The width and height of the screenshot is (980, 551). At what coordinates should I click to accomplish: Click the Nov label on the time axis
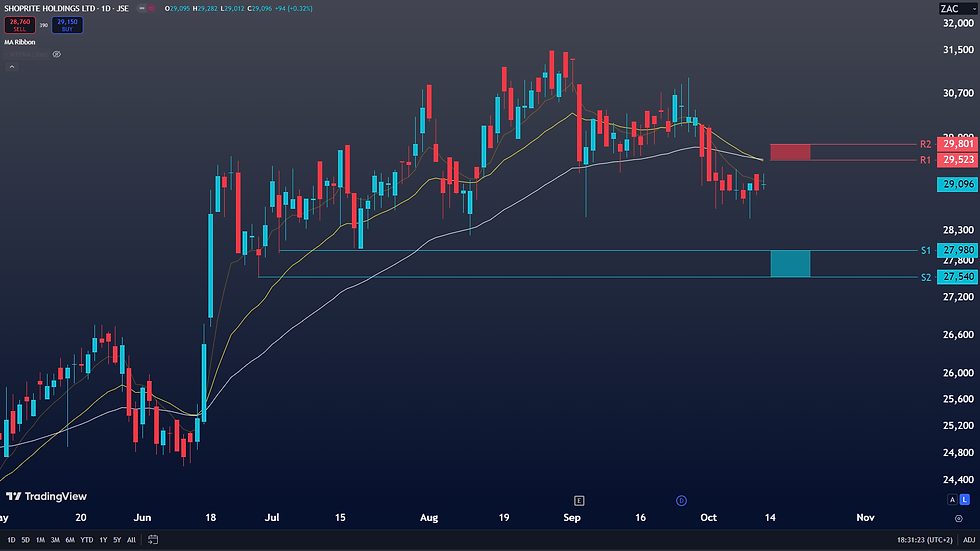coord(865,518)
